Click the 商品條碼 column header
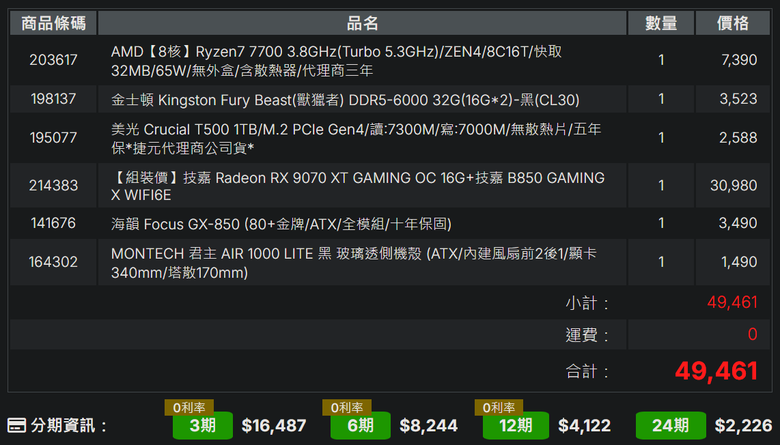This screenshot has width=780, height=445. pos(53,23)
